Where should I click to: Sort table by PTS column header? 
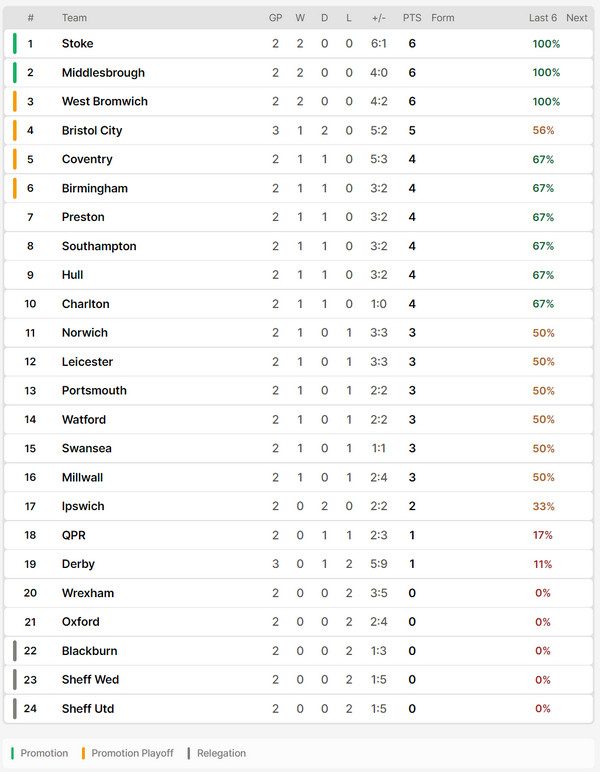pyautogui.click(x=412, y=18)
